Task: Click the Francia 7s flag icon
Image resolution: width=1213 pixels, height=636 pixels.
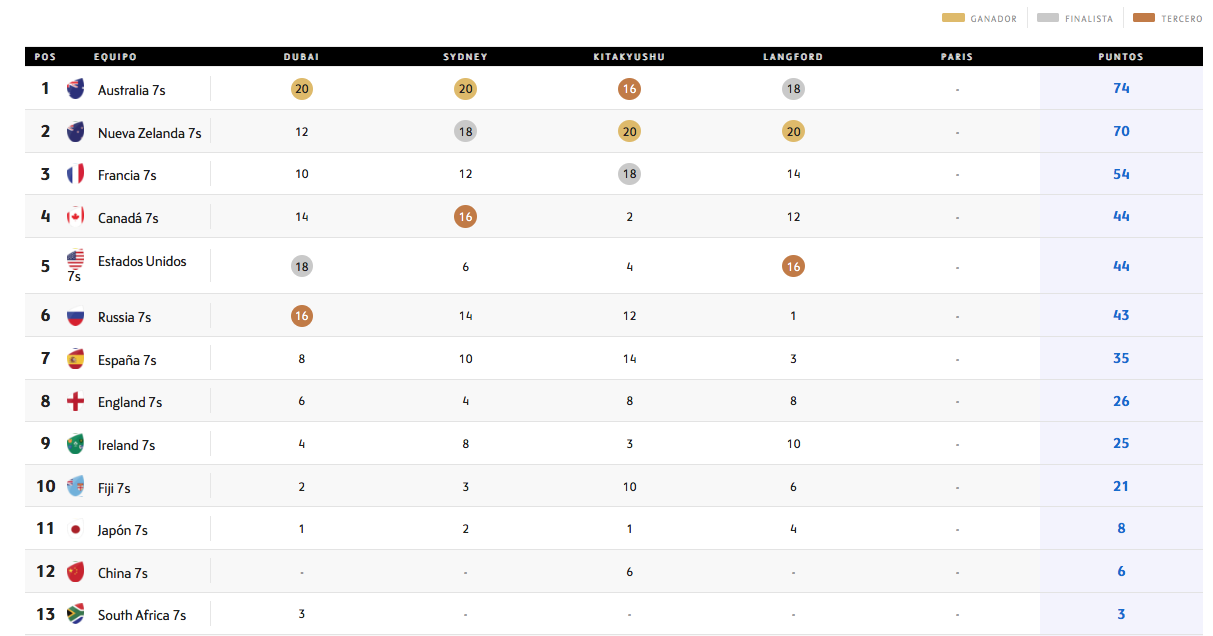Action: (x=75, y=174)
